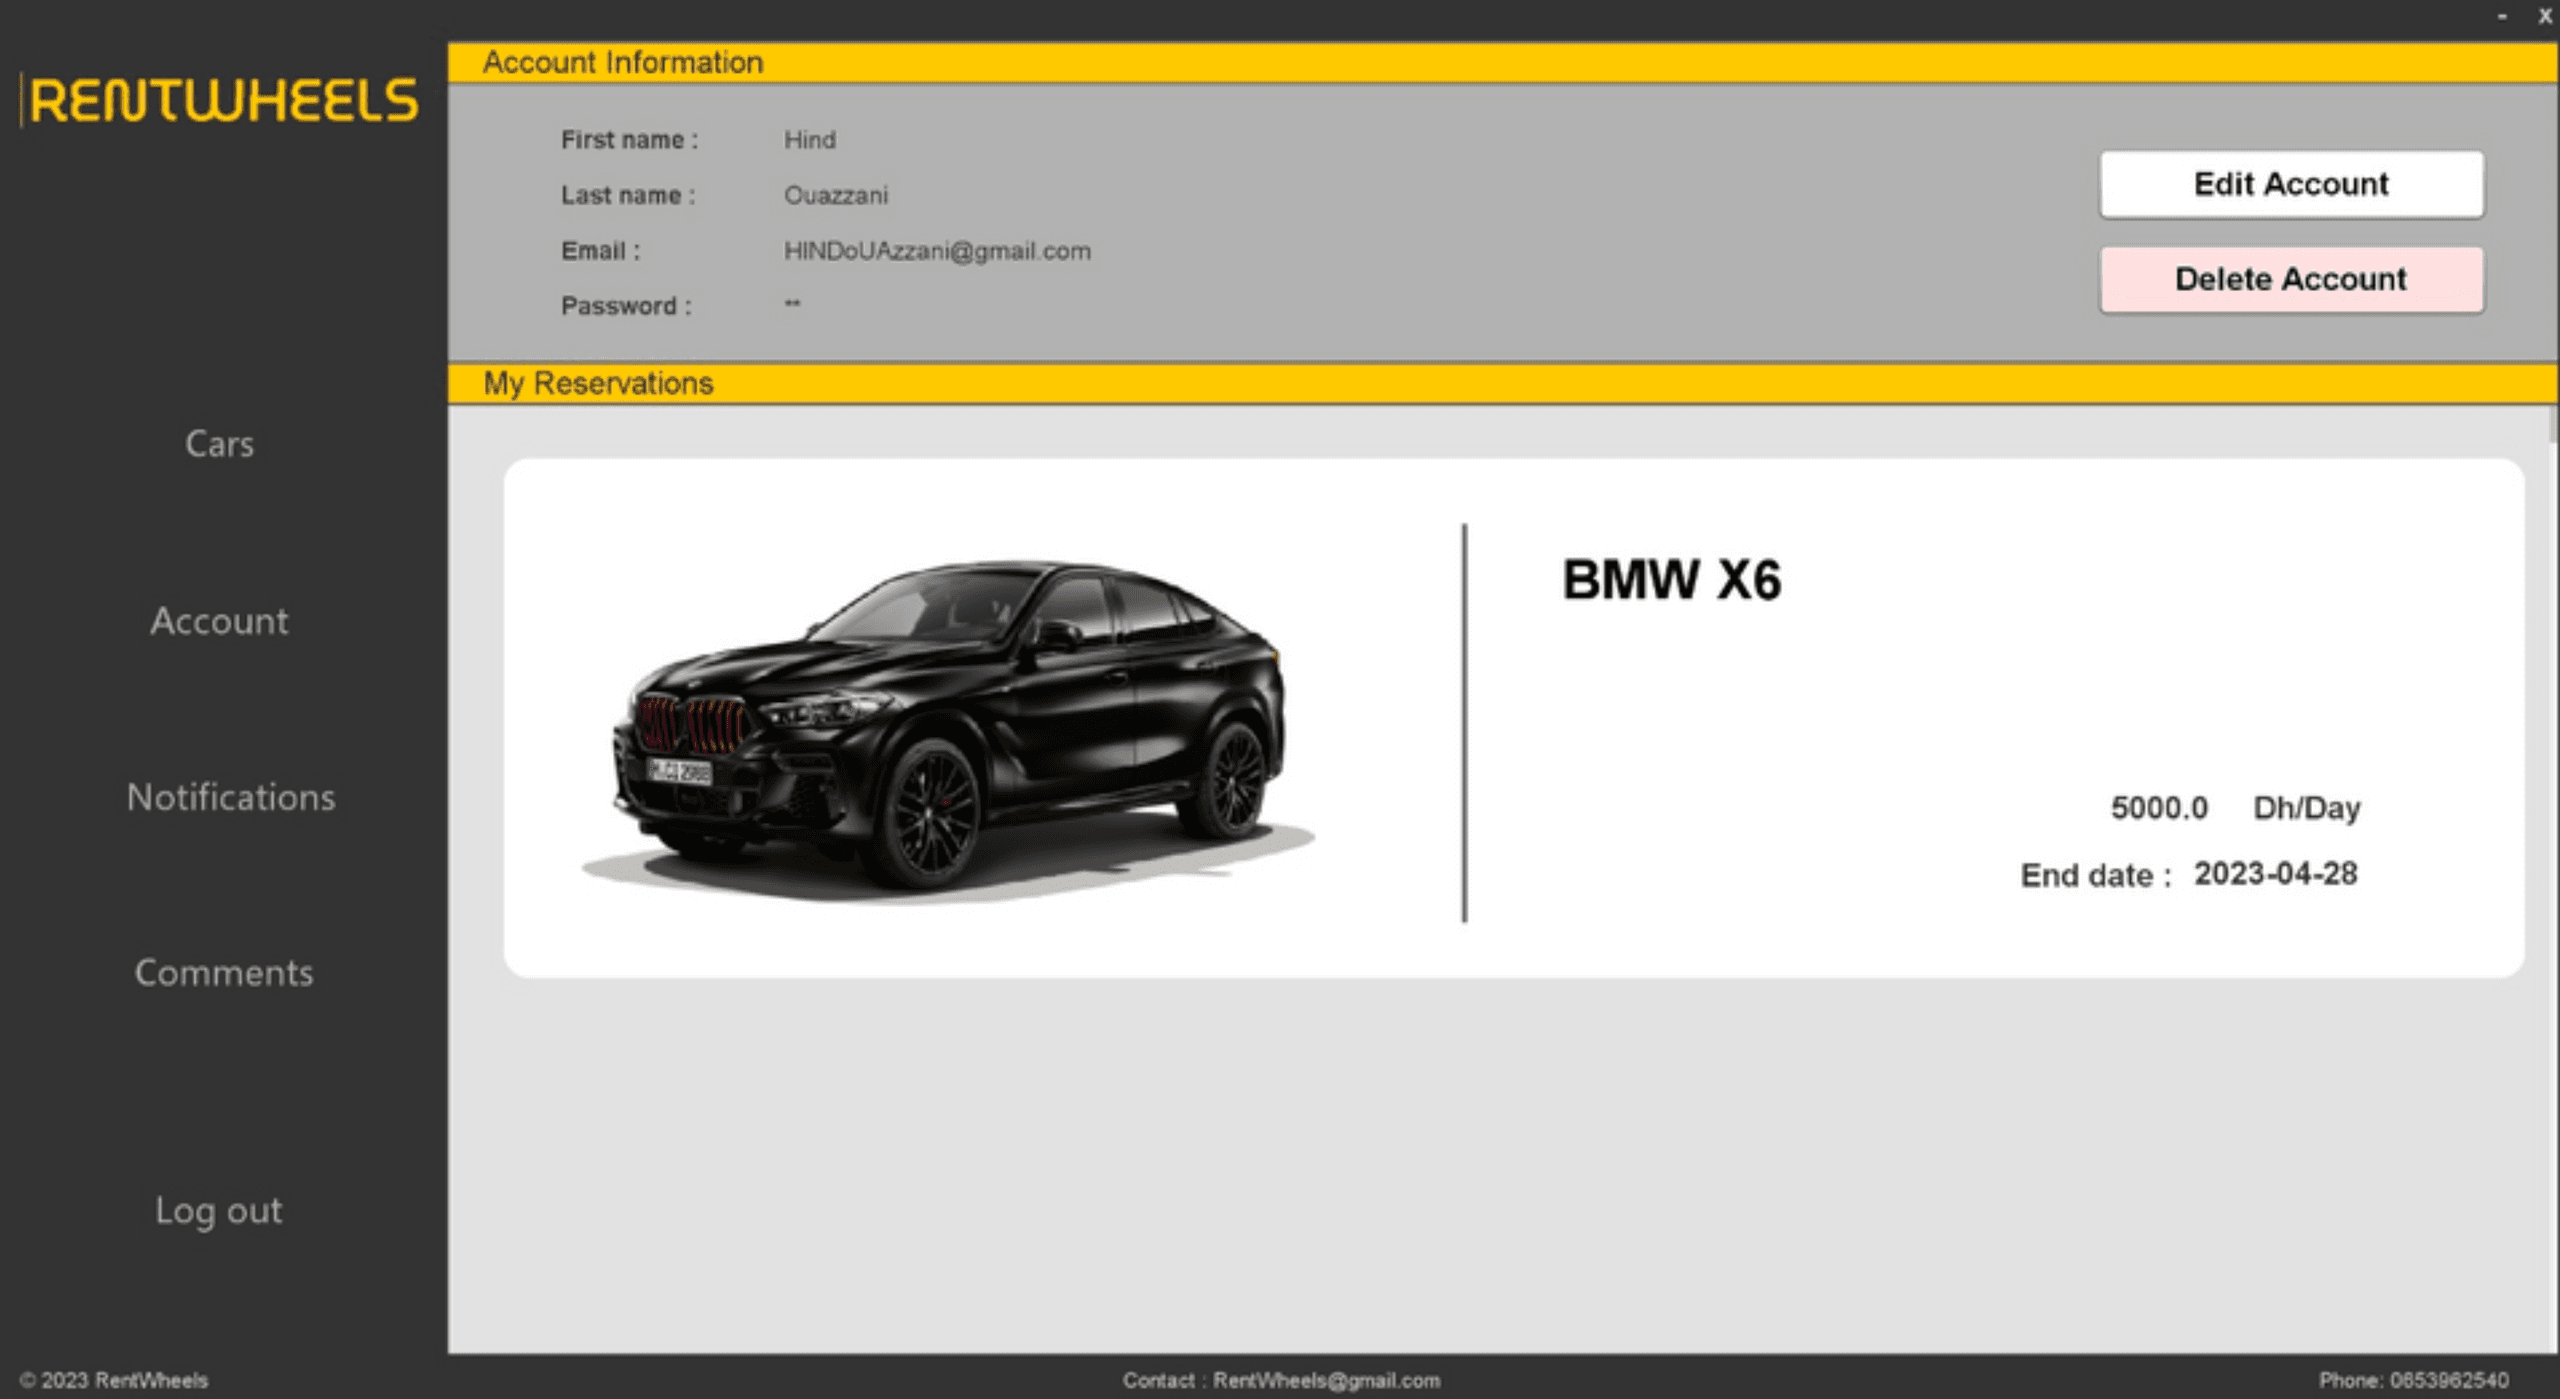
Task: Click the My Reservations header
Action: tap(597, 383)
